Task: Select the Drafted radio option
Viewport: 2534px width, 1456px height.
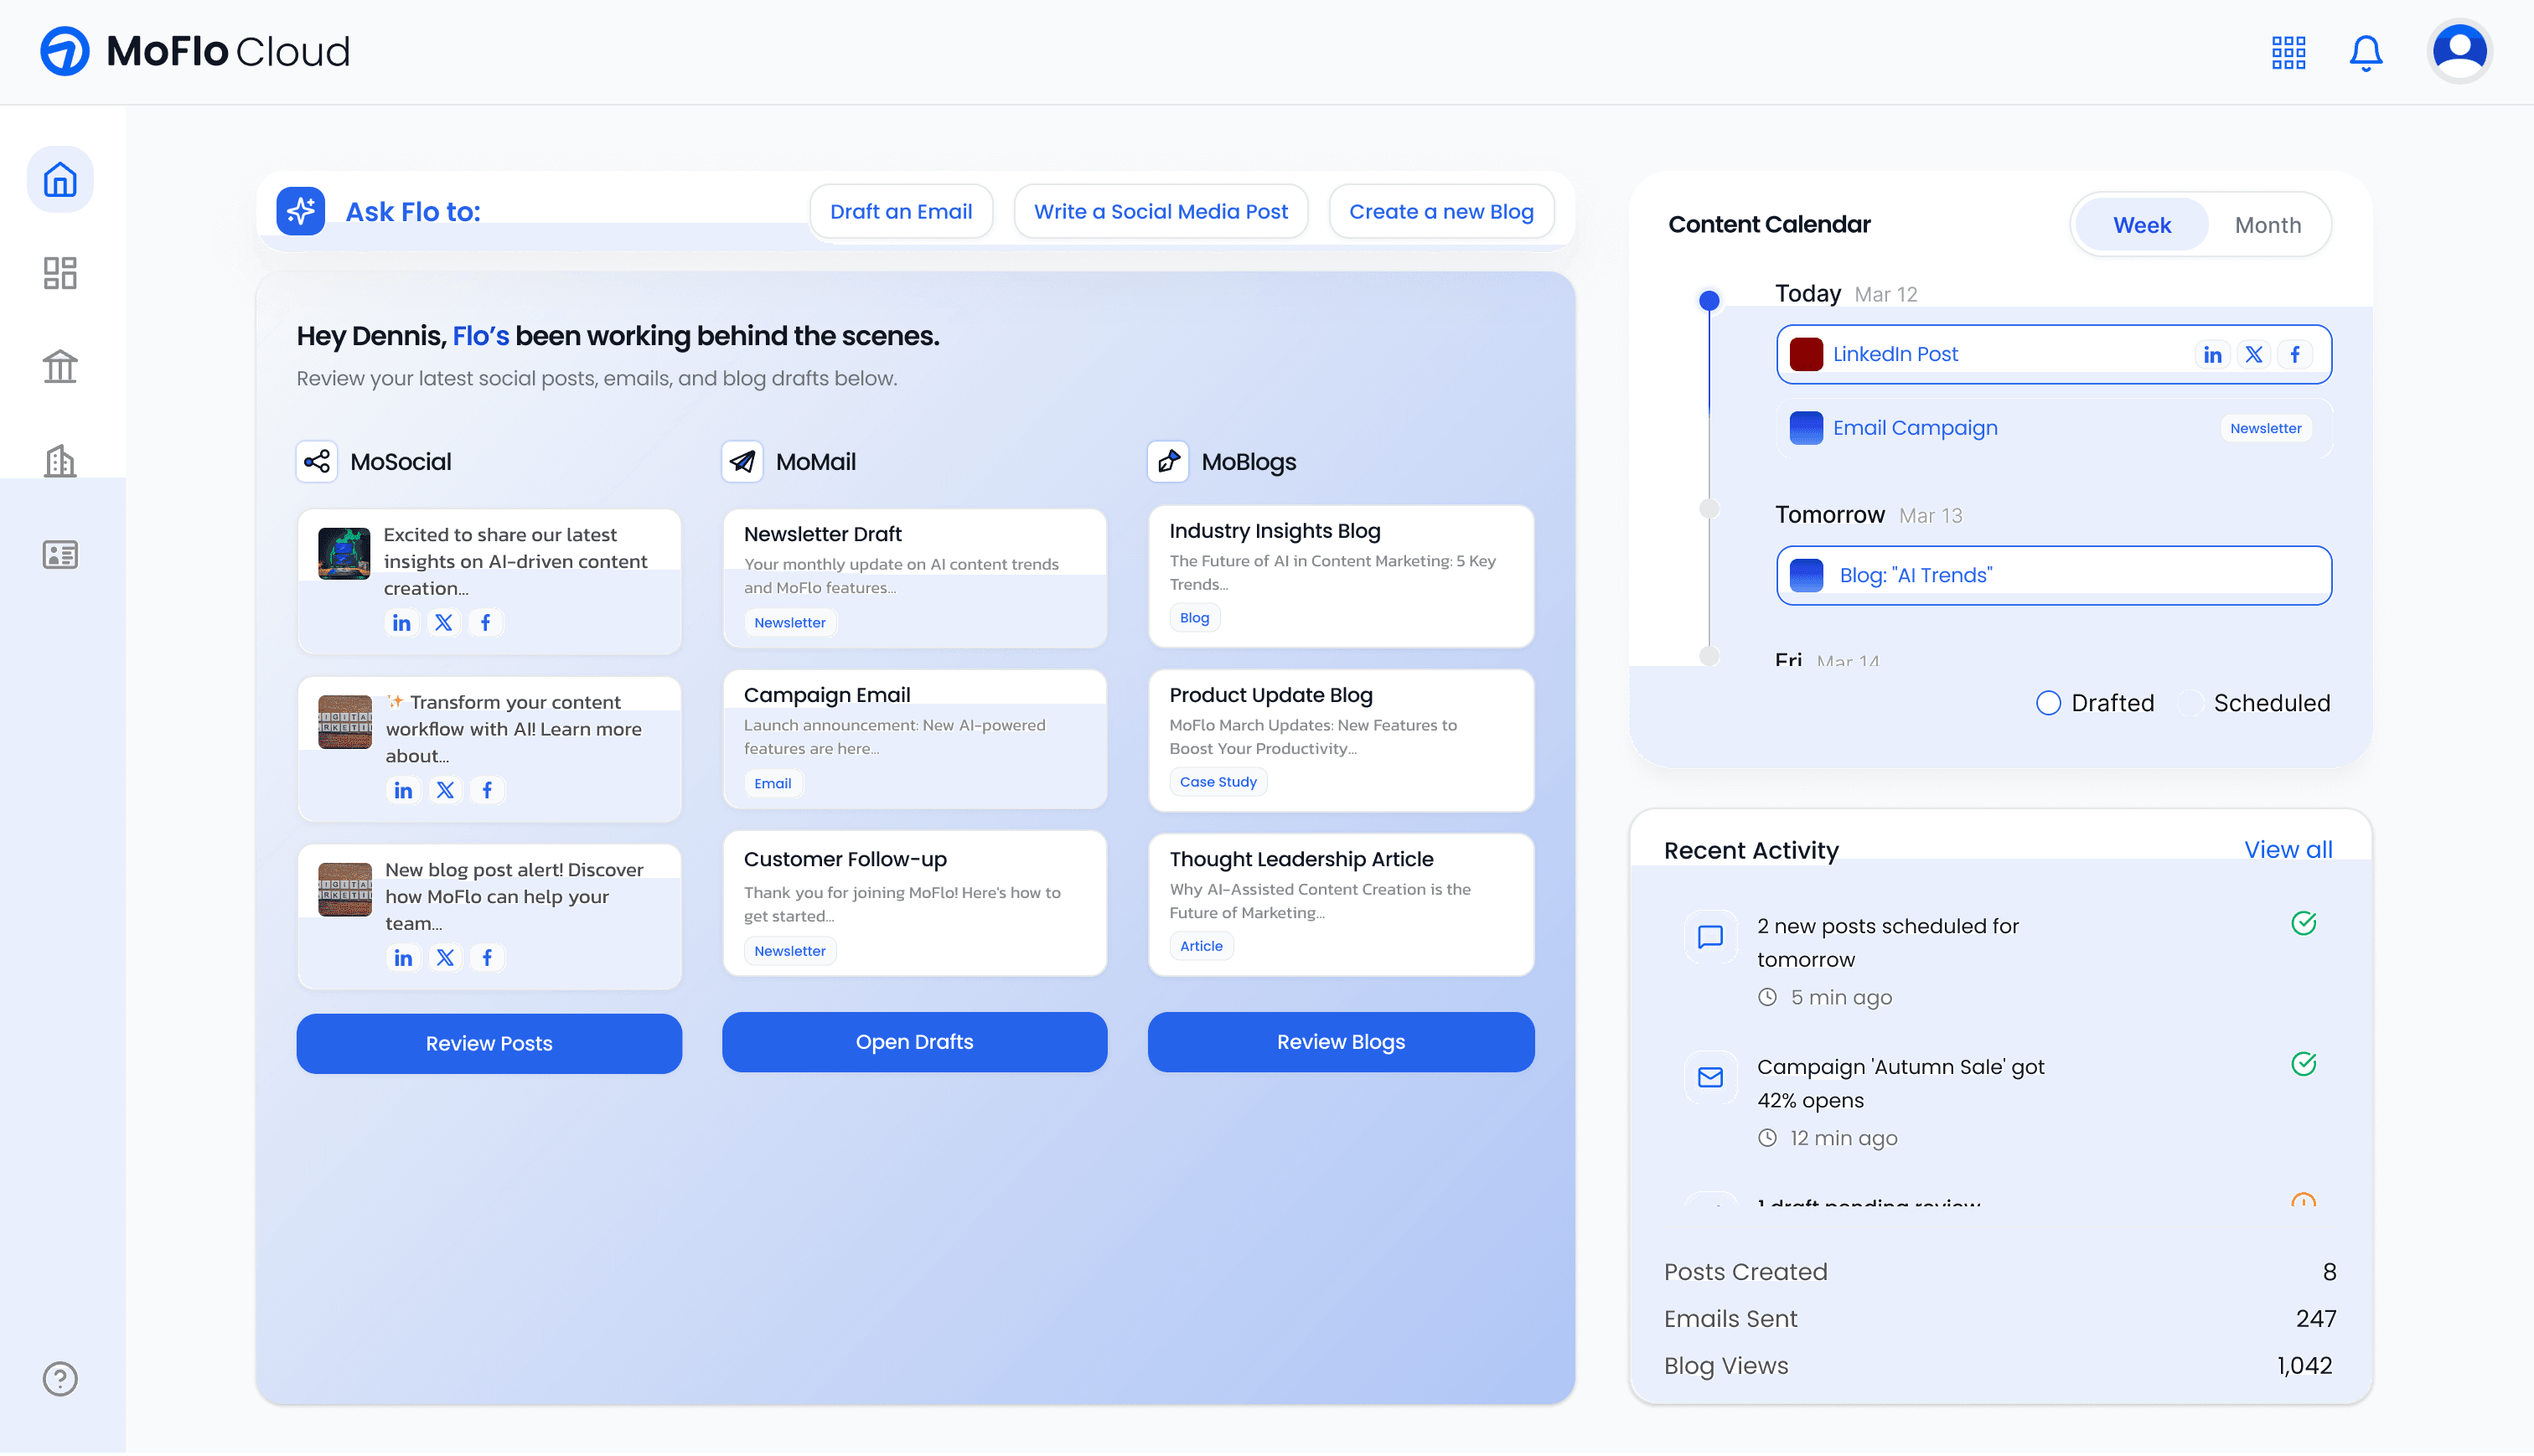Action: pos(2048,703)
